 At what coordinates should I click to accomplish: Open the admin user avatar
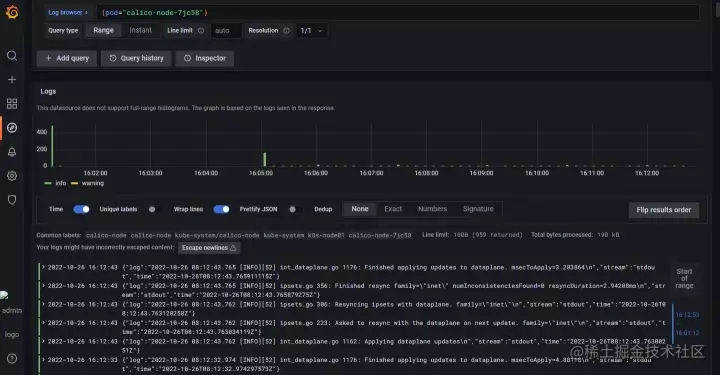tap(5, 296)
